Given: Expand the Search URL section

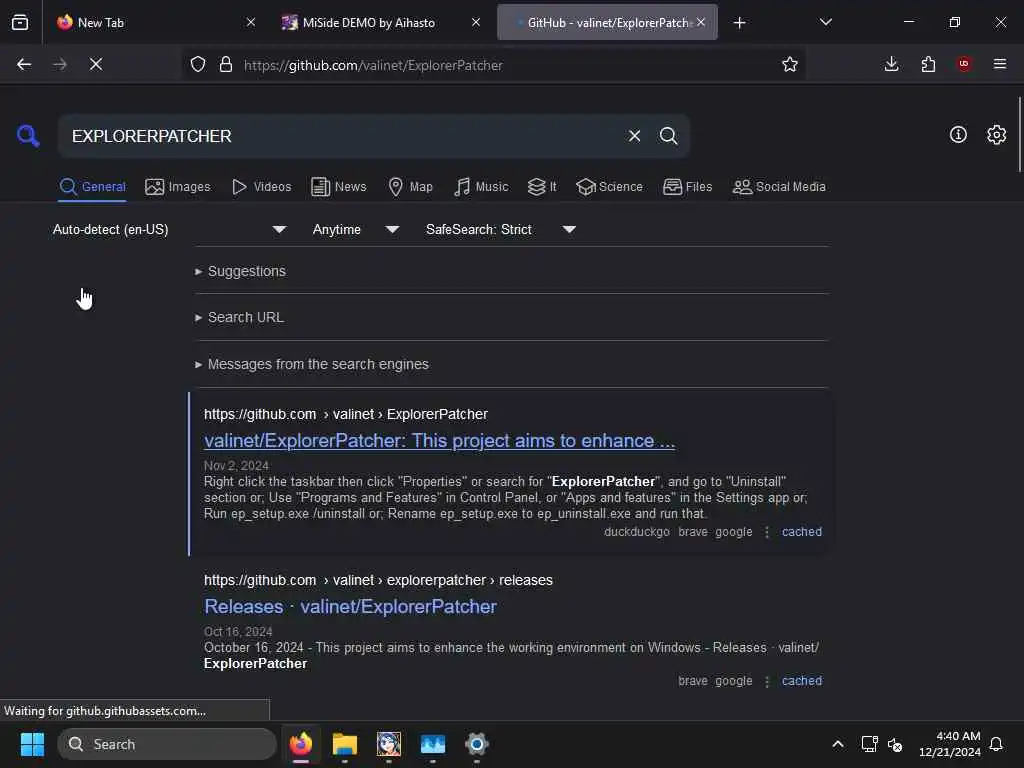Looking at the screenshot, I should [239, 317].
